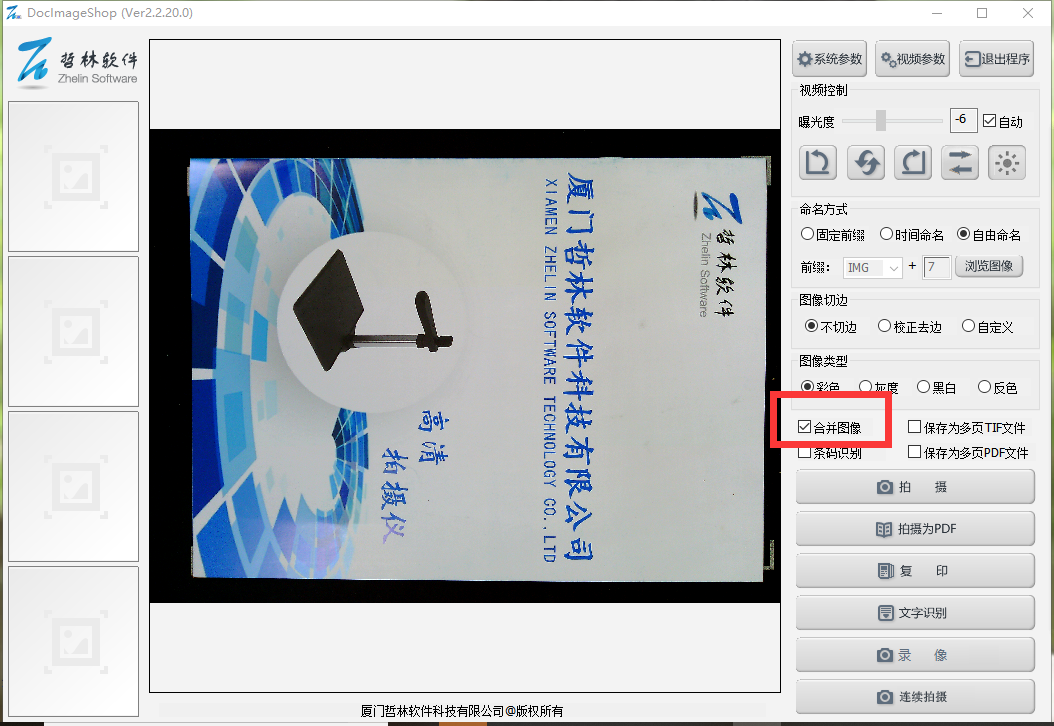
Task: Click the 录像 record video button
Action: [915, 655]
